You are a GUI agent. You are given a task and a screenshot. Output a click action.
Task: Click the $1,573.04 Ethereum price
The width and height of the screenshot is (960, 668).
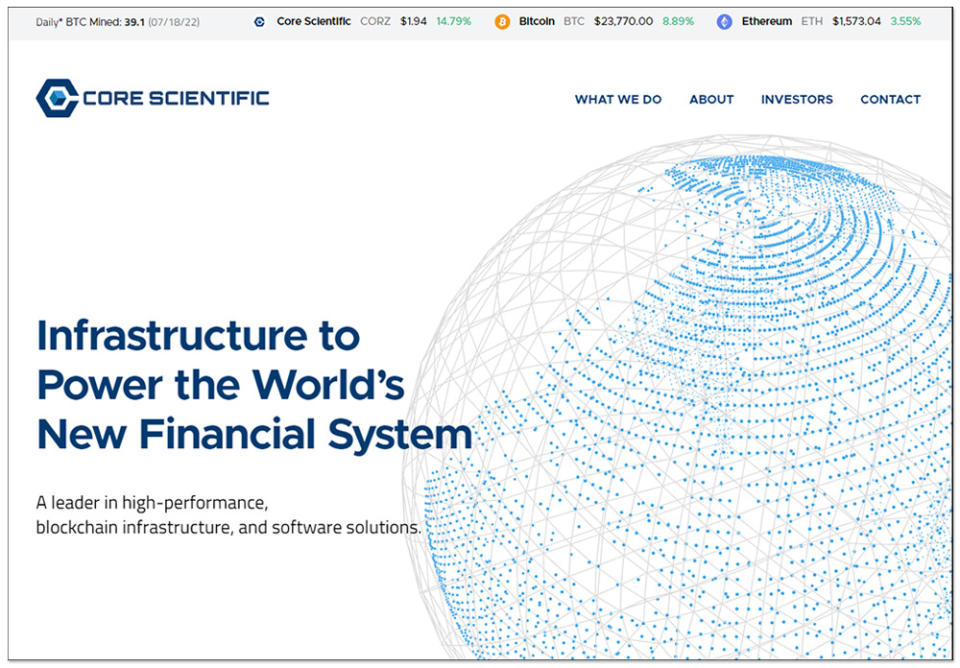click(x=857, y=21)
